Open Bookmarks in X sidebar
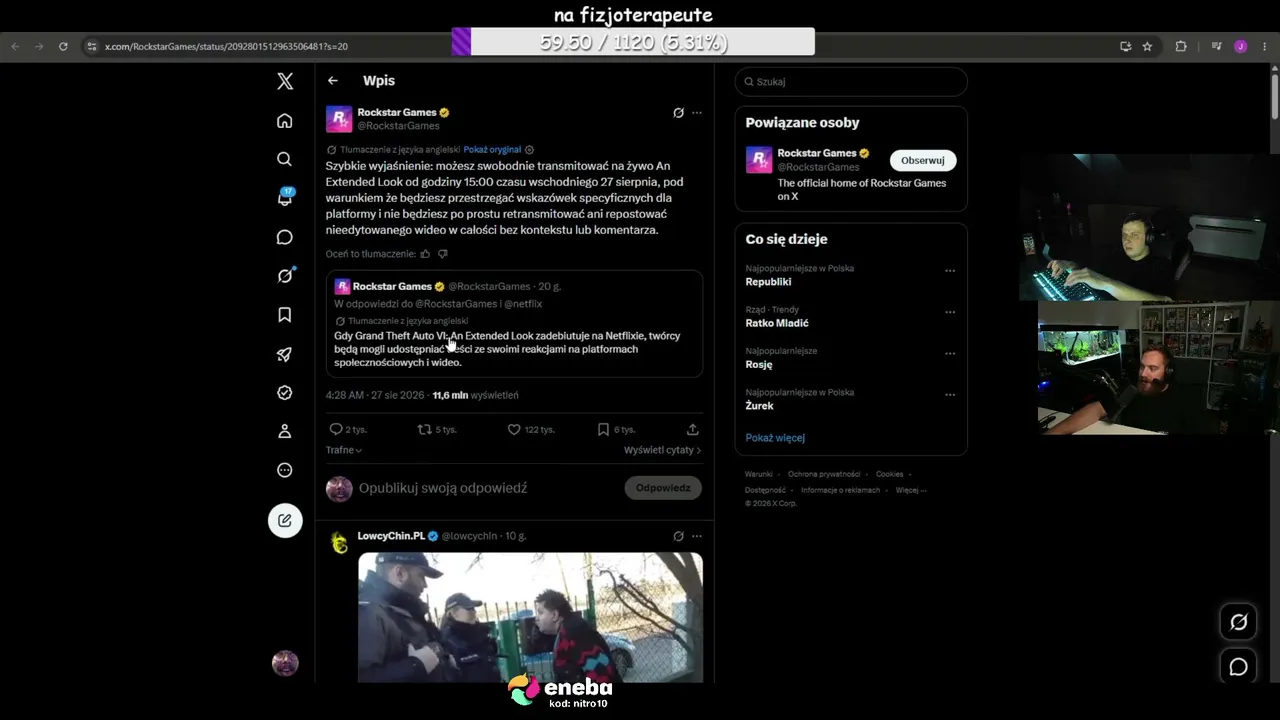This screenshot has width=1280, height=720. click(285, 315)
